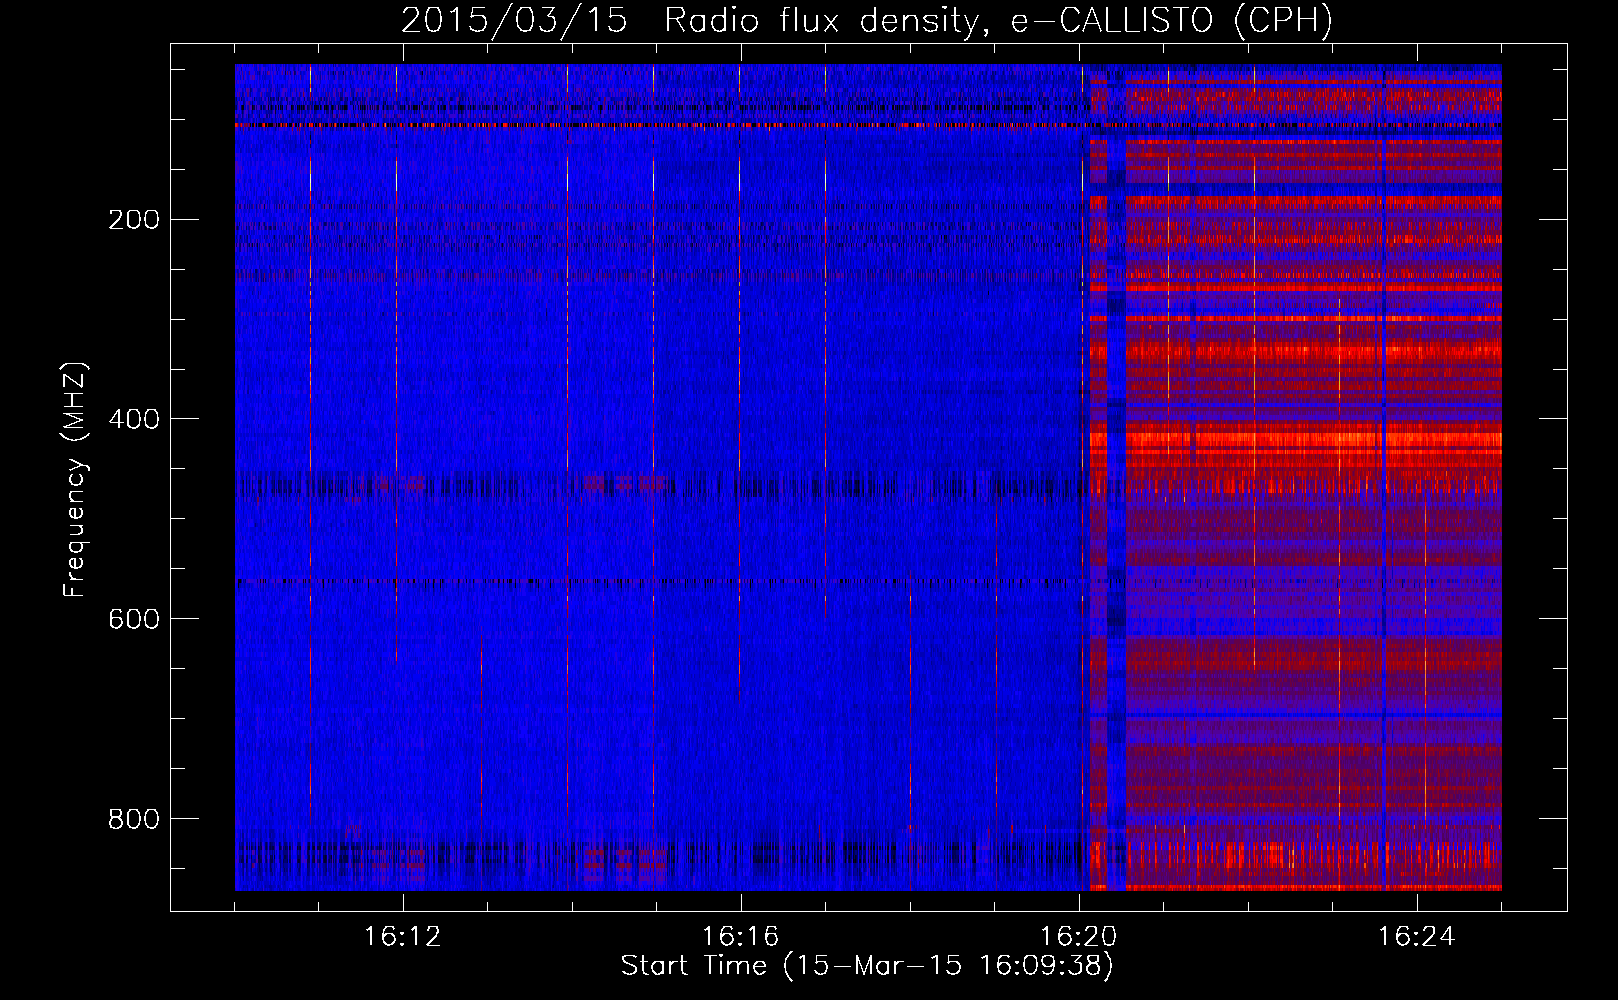The width and height of the screenshot is (1618, 1000).
Task: Click the 16:20 time tick label
Action: (x=1078, y=937)
